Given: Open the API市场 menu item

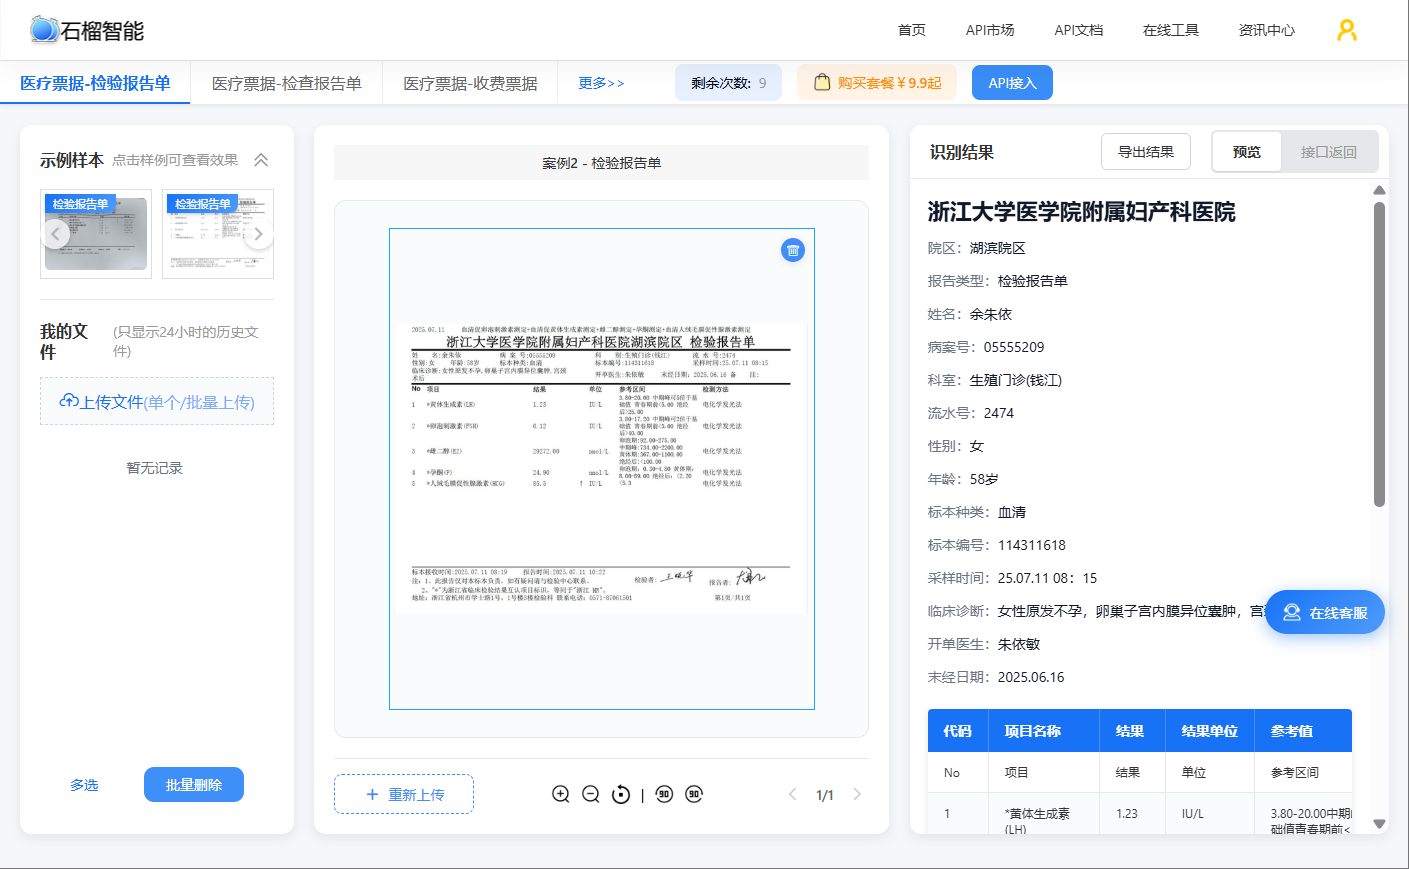Looking at the screenshot, I should point(990,30).
